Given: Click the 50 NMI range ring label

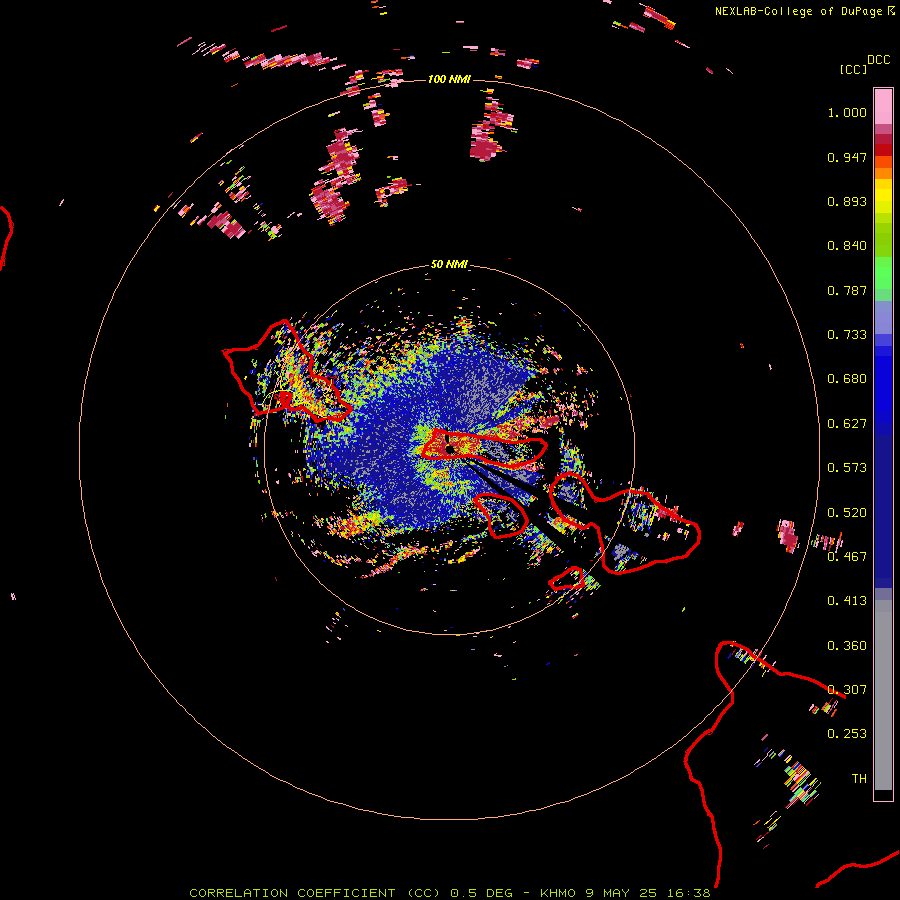Looking at the screenshot, I should [x=449, y=265].
